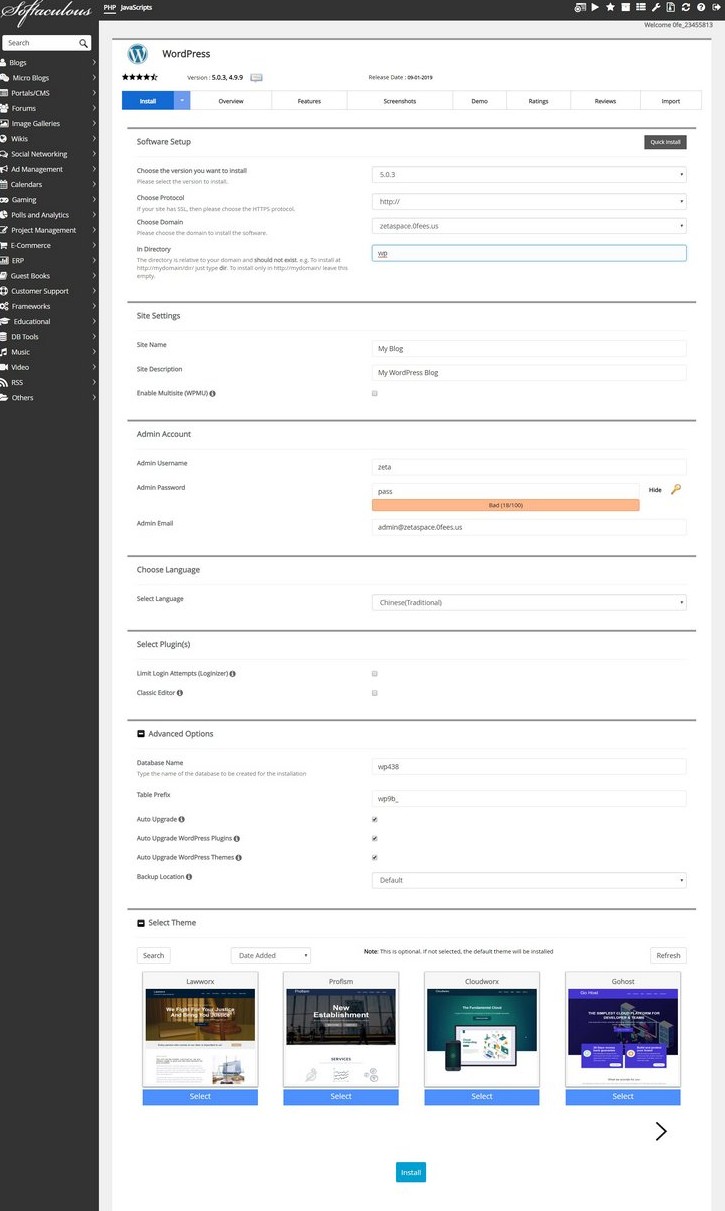Viewport: 725px width, 1211px height.
Task: Switch to the Import tab
Action: tap(671, 101)
